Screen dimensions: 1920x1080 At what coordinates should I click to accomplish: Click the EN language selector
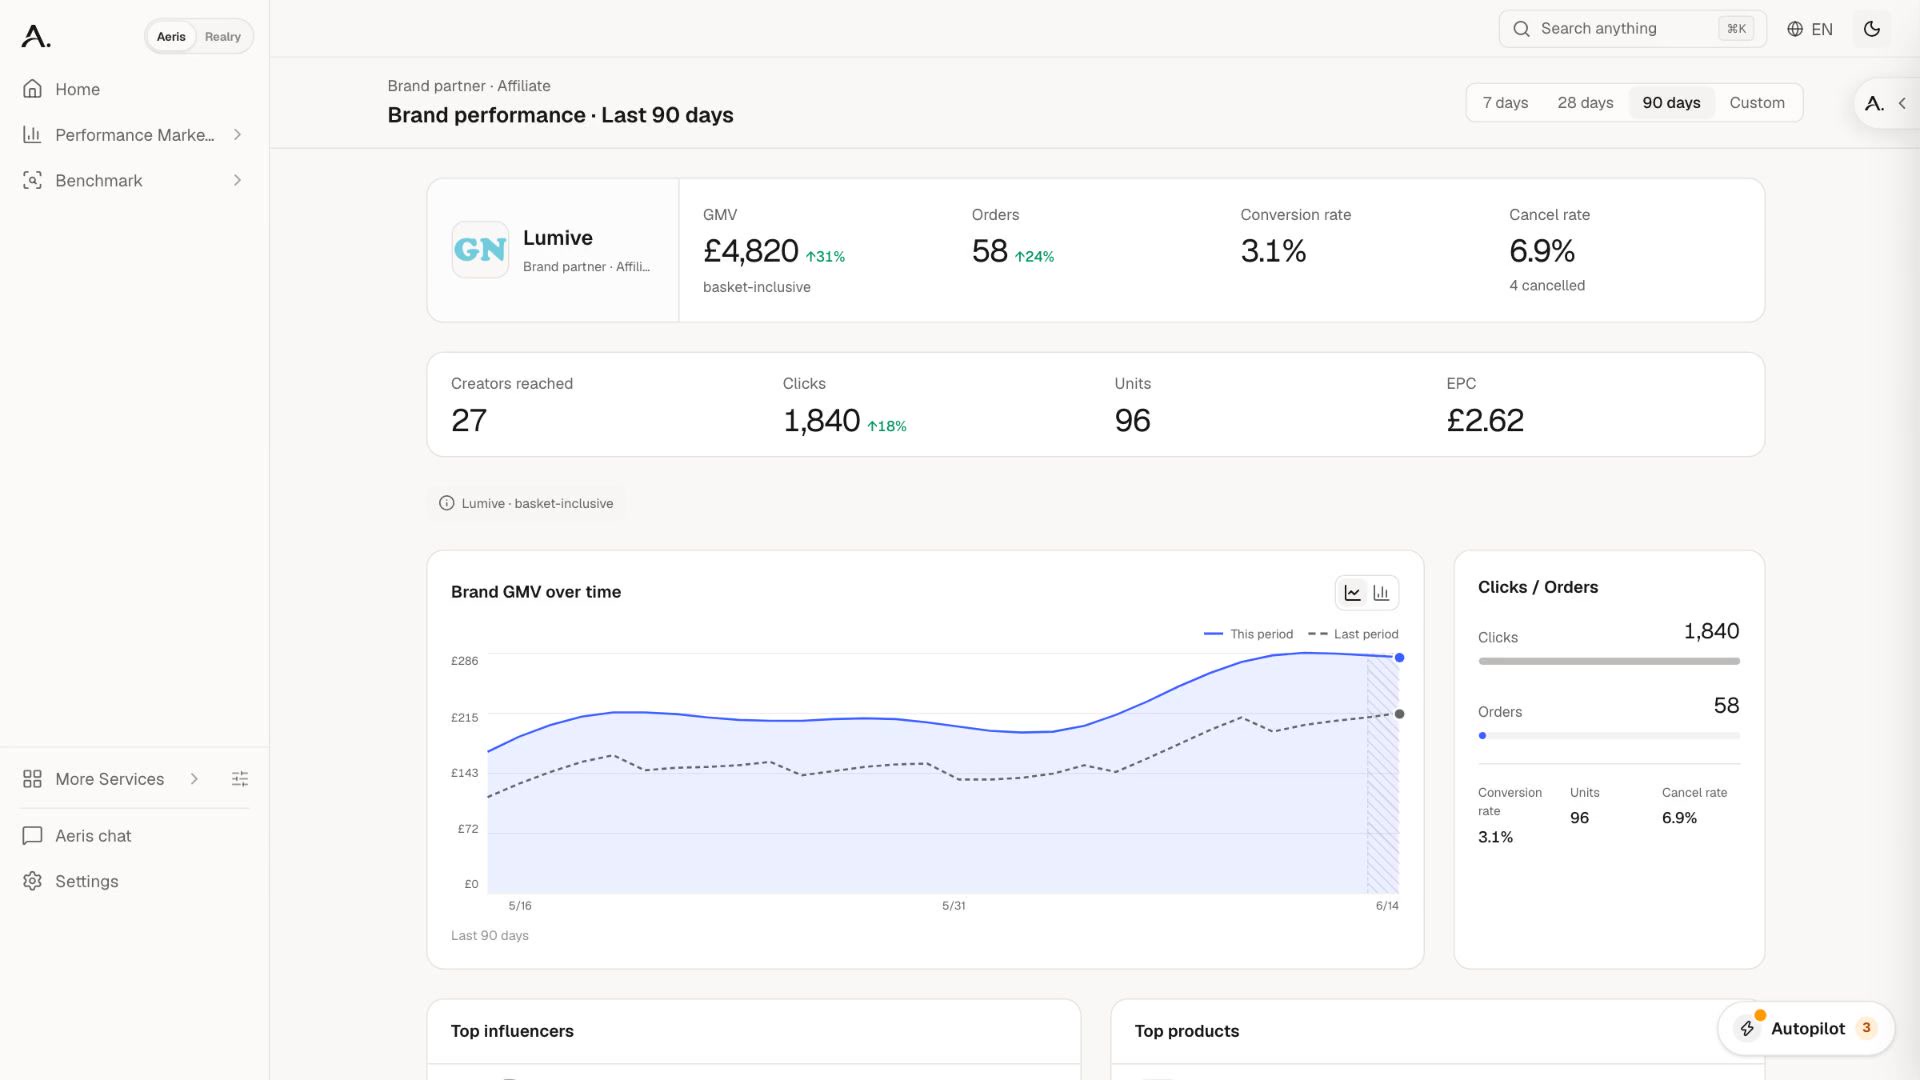coord(1810,29)
